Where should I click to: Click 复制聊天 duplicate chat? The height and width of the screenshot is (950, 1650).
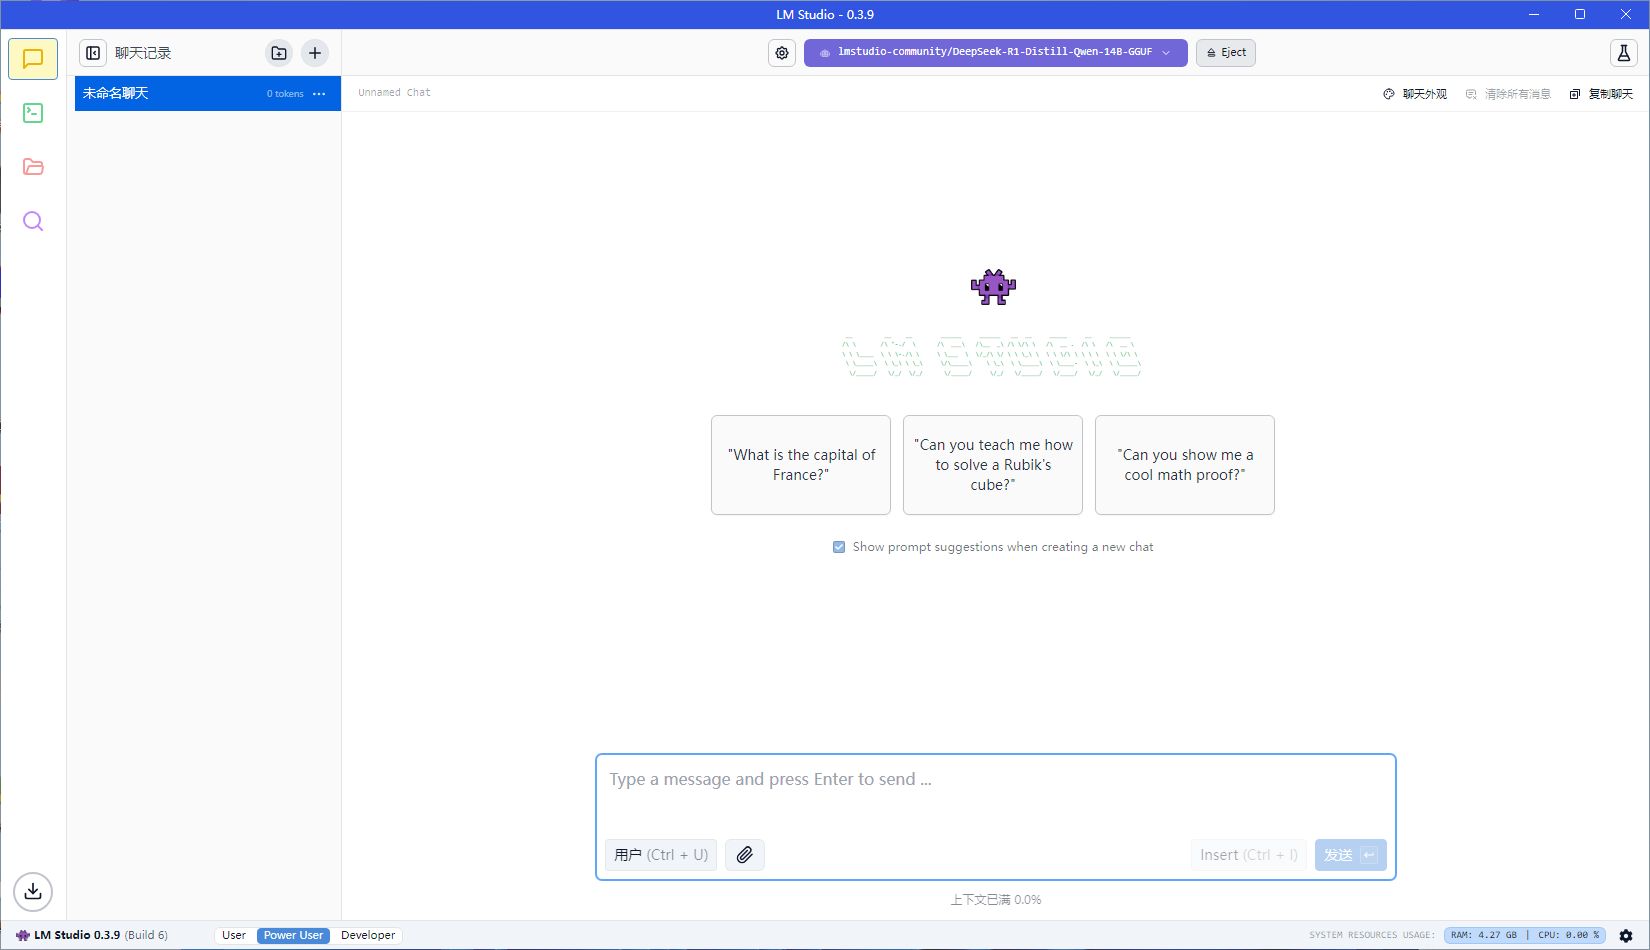1601,94
